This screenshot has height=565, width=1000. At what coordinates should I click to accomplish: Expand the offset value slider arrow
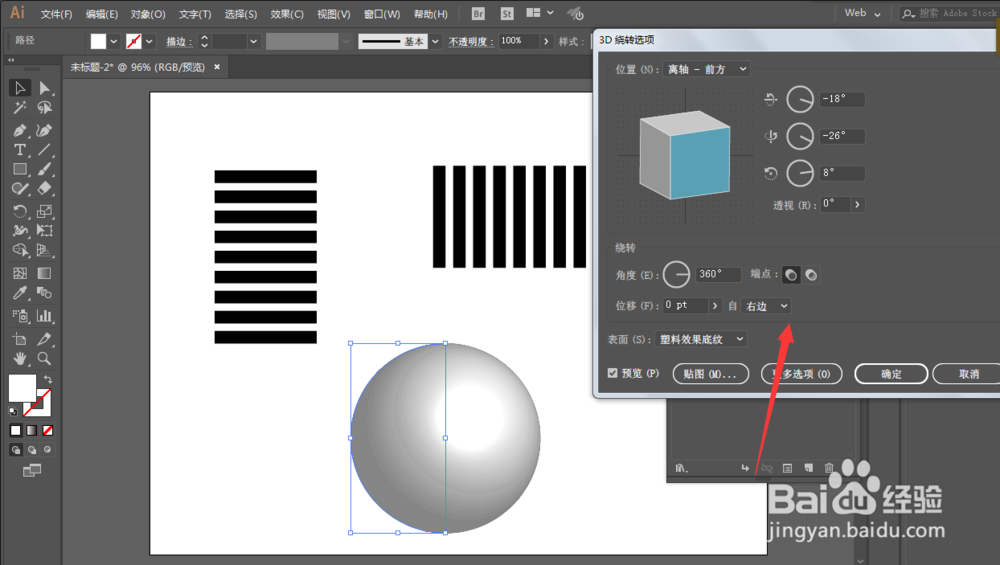pos(715,306)
